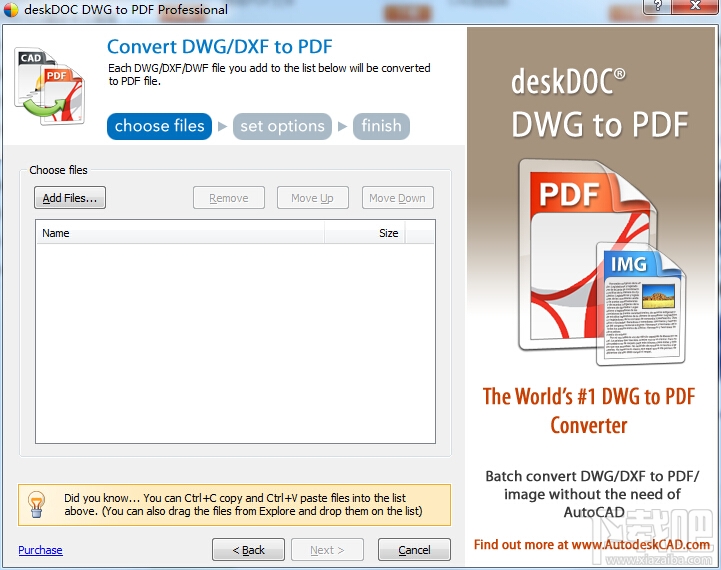Click the deskDOC title bar logo icon
The height and width of the screenshot is (570, 721).
click(x=11, y=10)
